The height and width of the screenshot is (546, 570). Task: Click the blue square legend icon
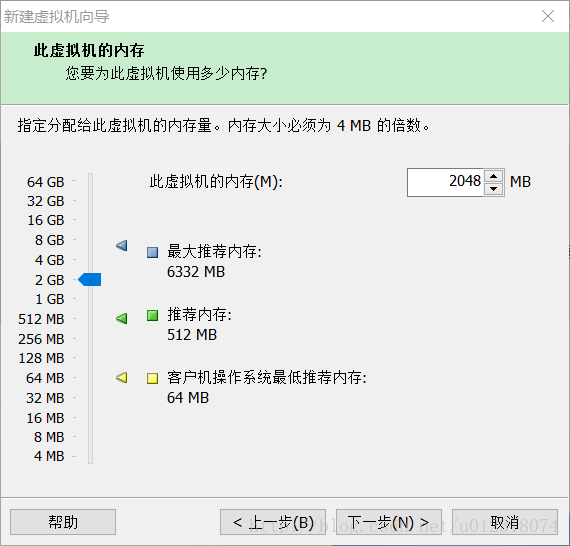152,252
